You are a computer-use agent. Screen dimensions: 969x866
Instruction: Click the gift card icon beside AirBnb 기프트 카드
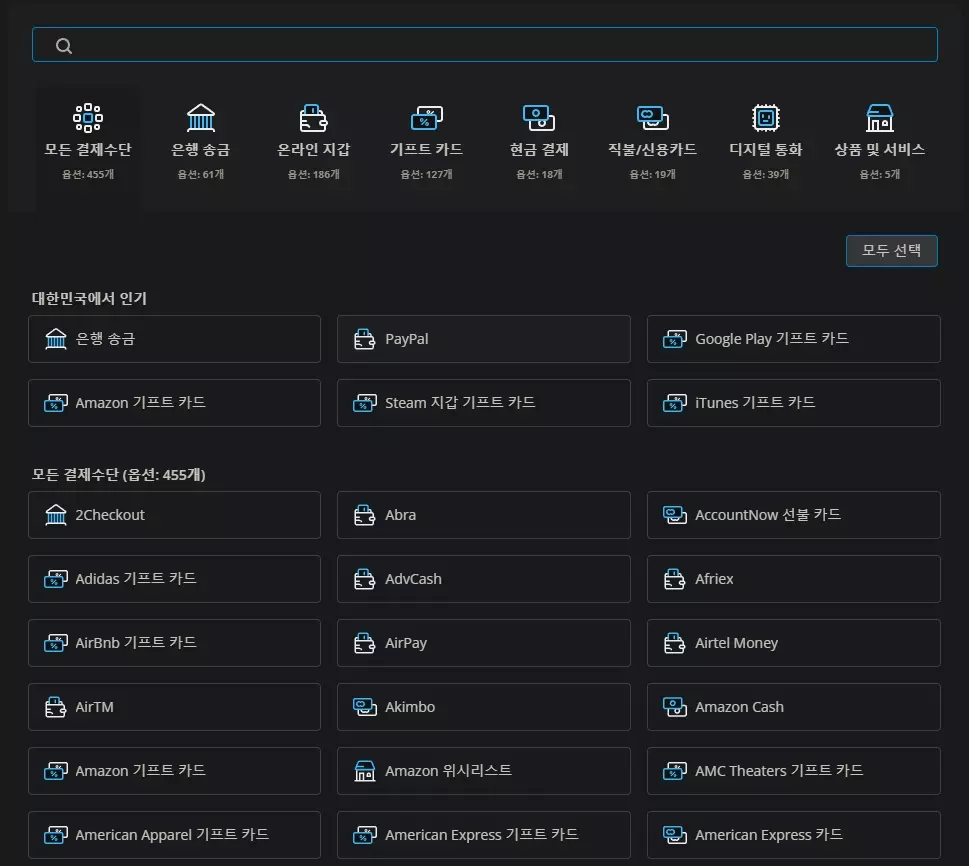pos(56,643)
